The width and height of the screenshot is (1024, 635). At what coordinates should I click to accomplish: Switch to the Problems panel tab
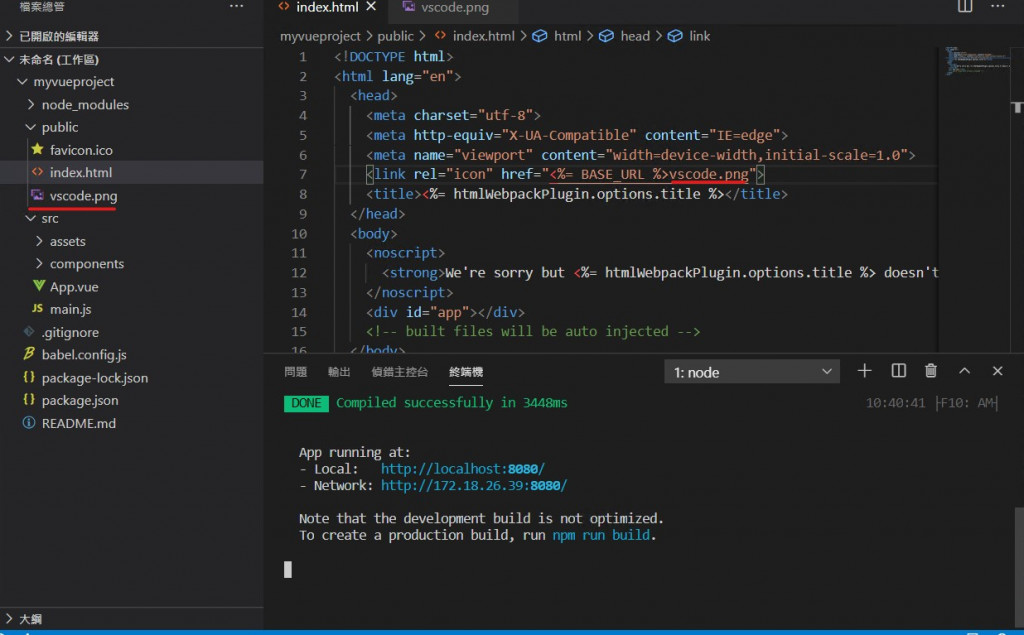coord(295,372)
